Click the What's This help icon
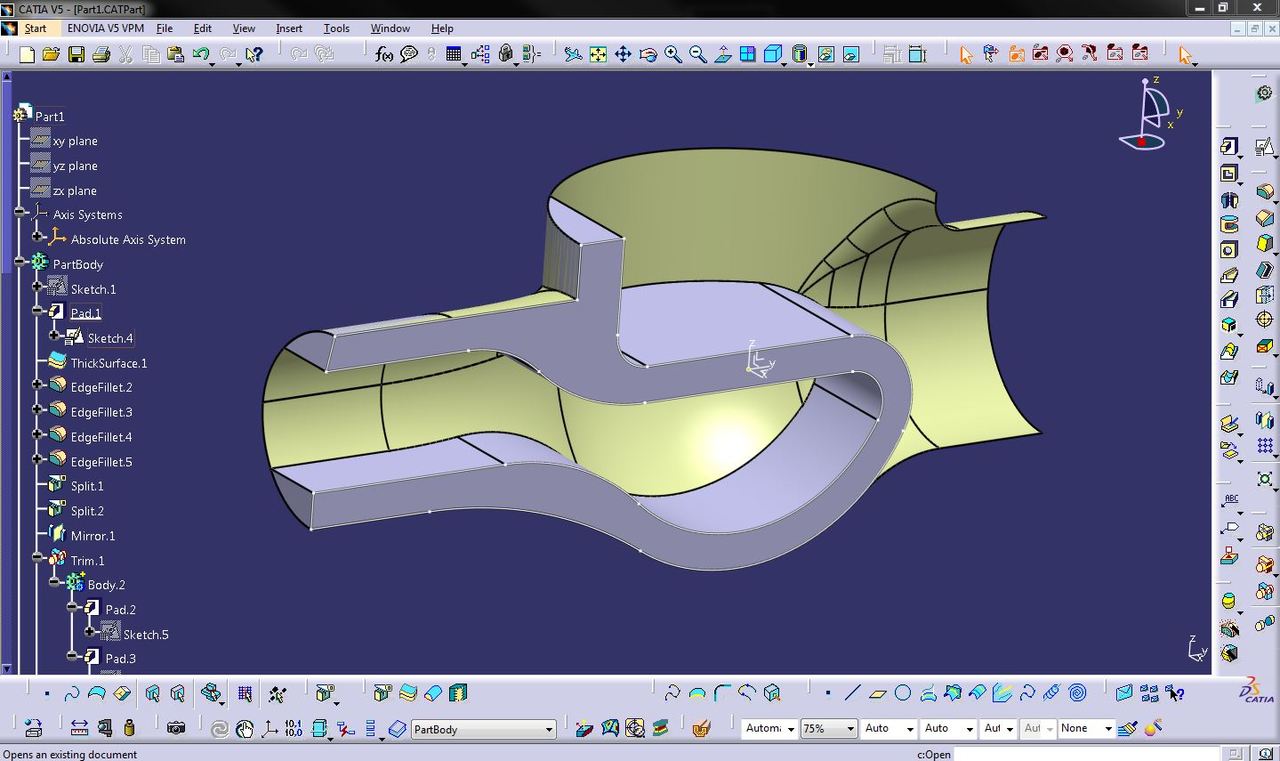 click(x=254, y=54)
